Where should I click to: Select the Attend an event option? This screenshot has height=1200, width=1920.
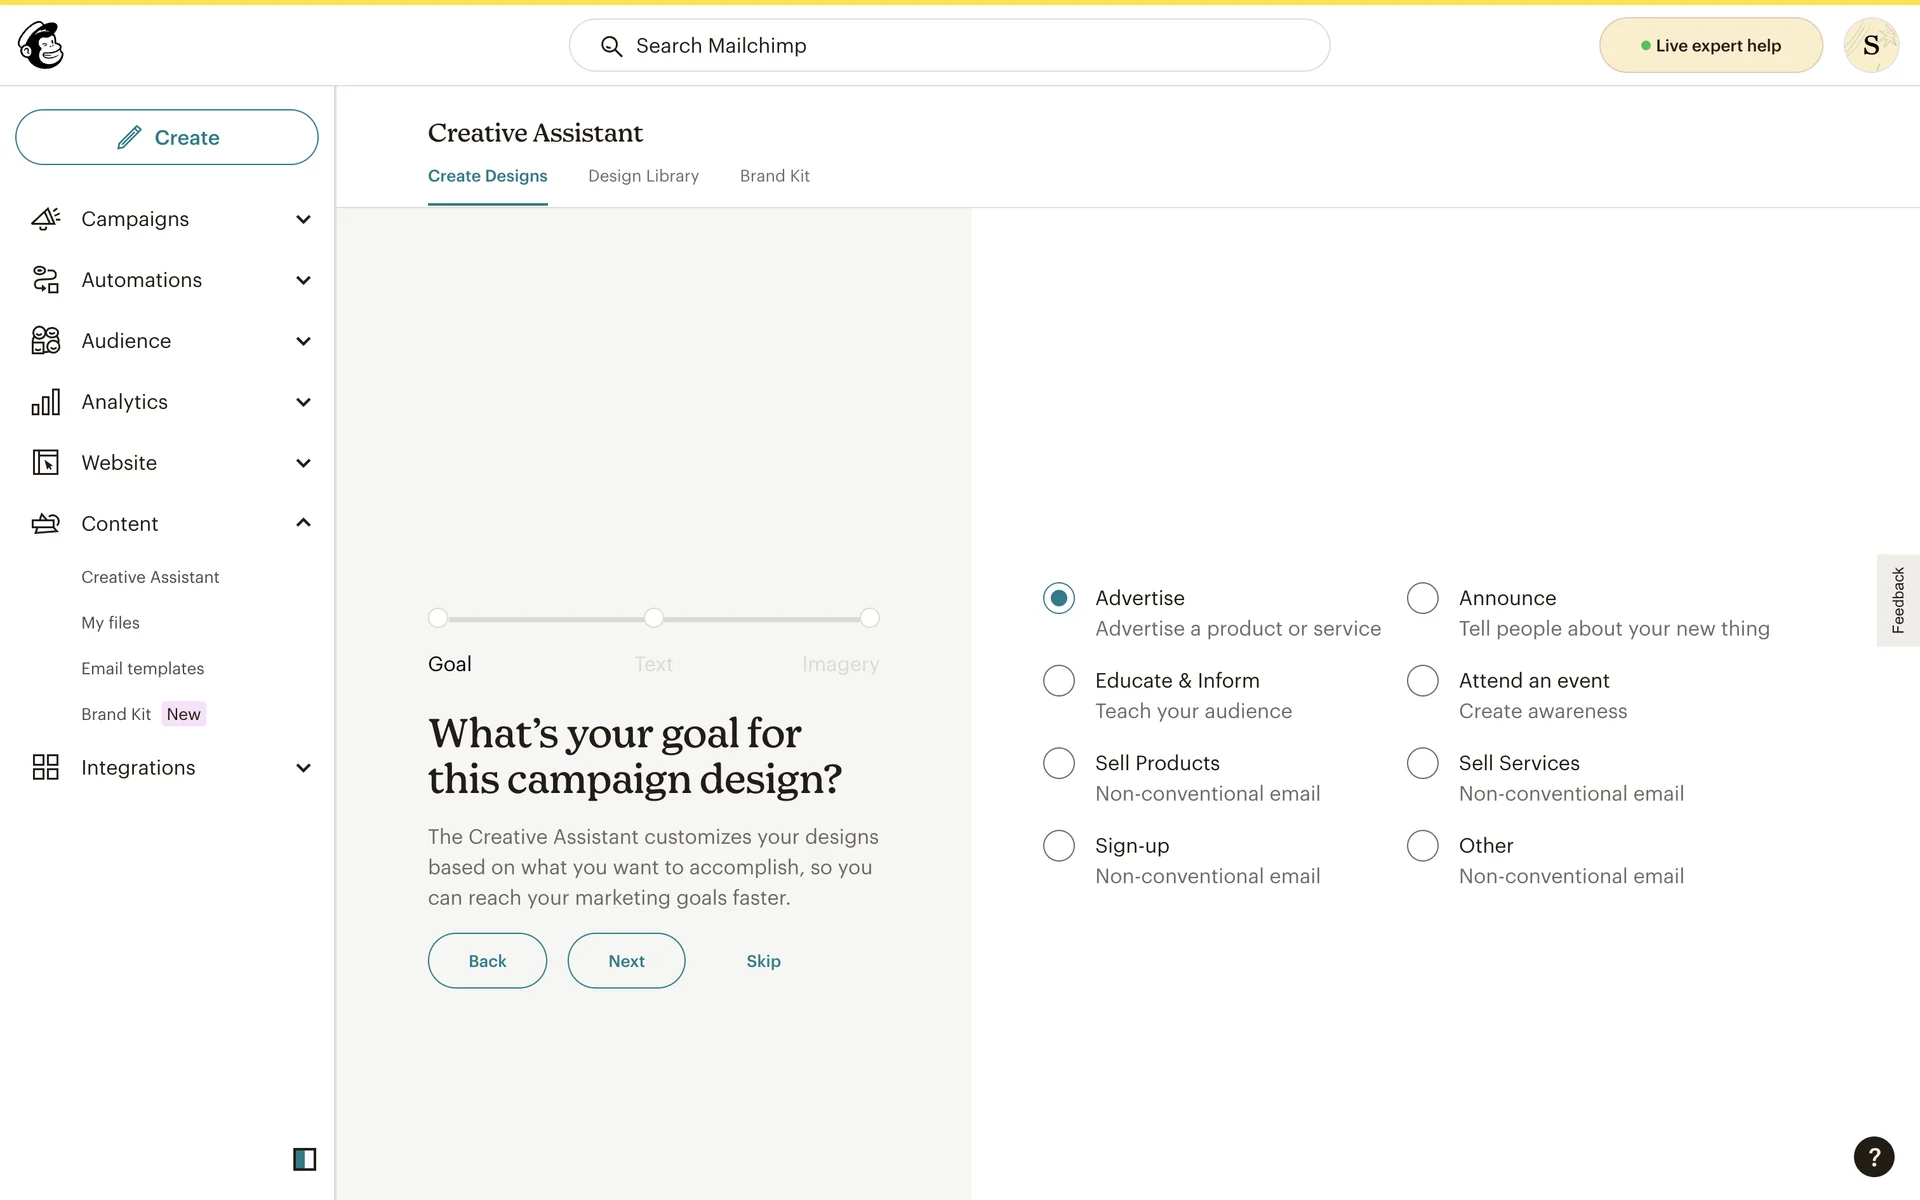click(x=1422, y=681)
